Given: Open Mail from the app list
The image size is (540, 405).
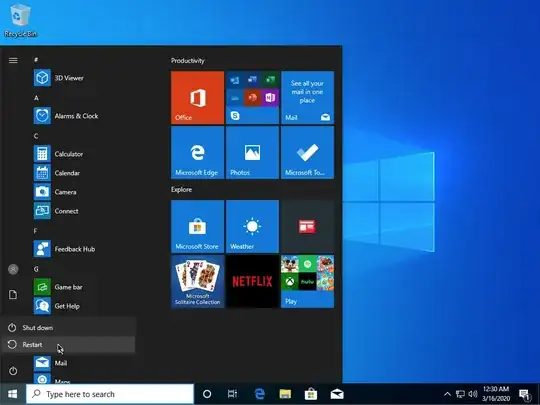Looking at the screenshot, I should tap(84, 363).
